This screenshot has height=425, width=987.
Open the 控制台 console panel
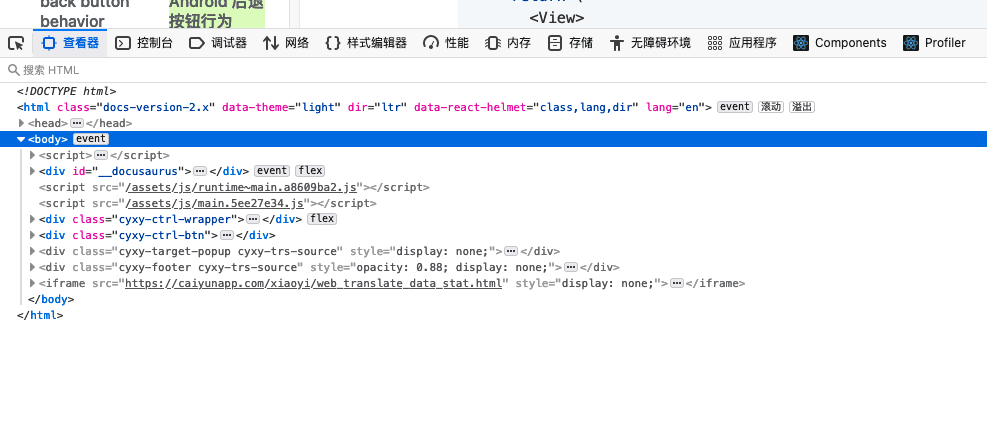(x=144, y=43)
